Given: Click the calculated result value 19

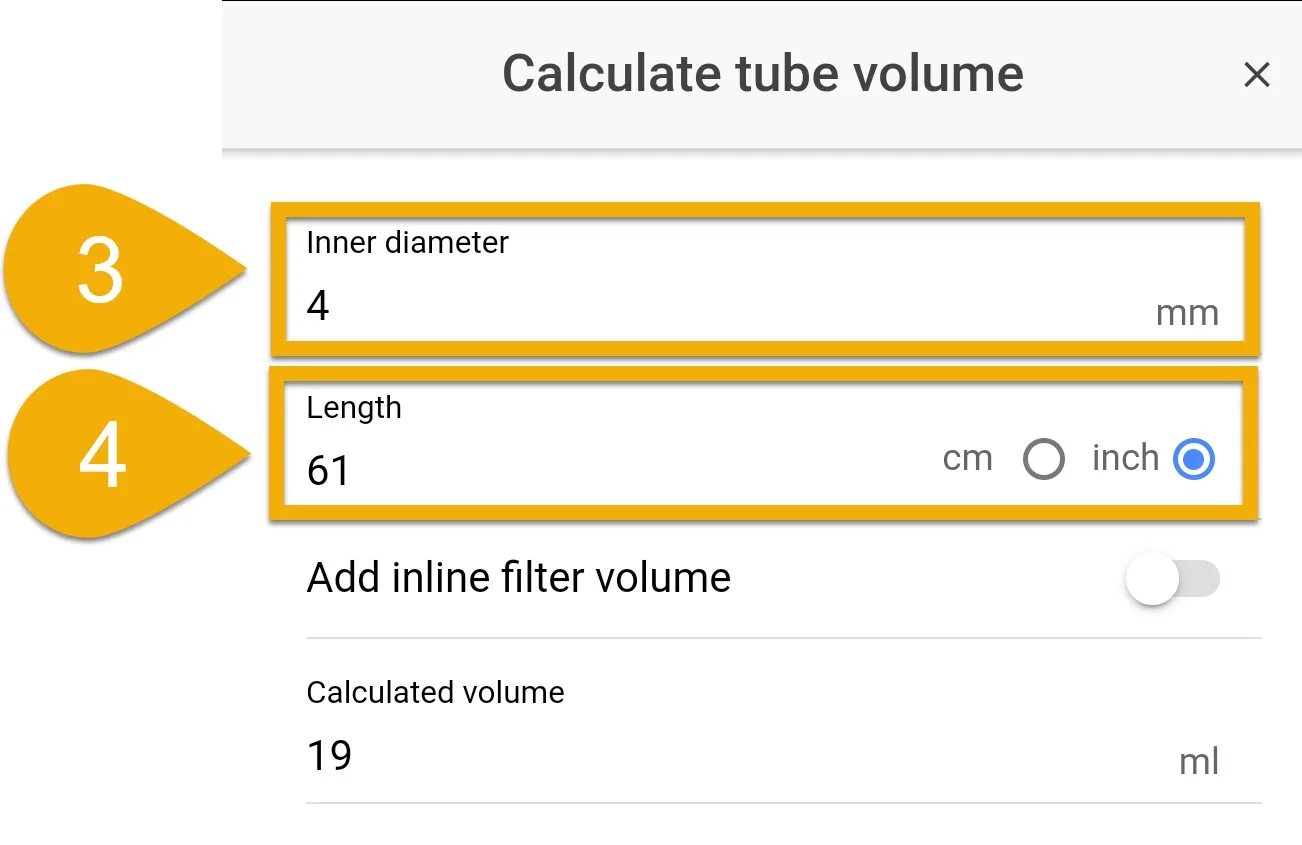Looking at the screenshot, I should point(329,756).
